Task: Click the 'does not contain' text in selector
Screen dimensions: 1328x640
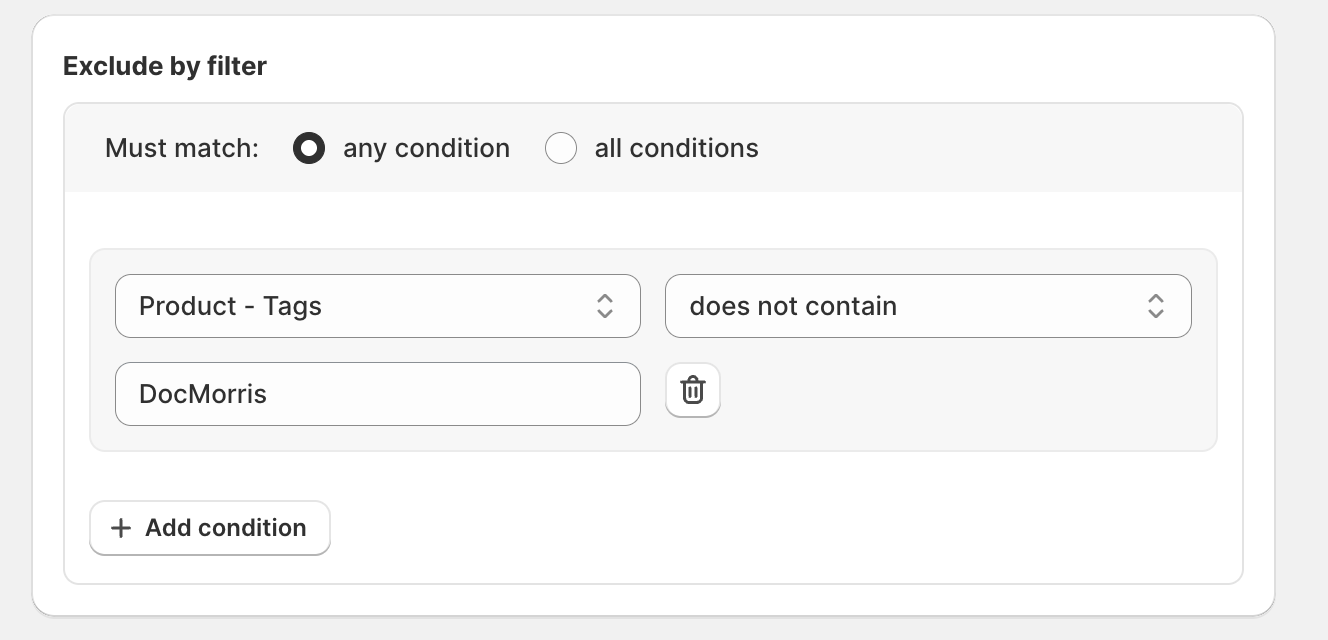Action: (x=793, y=306)
